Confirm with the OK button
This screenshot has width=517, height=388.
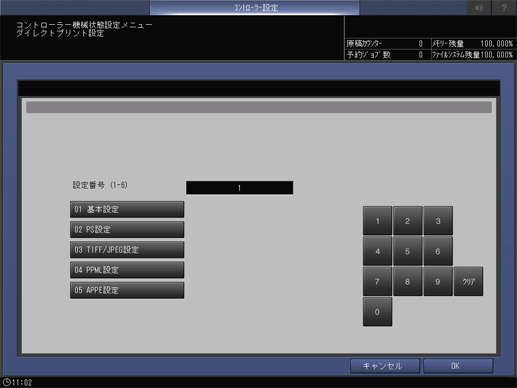tap(458, 366)
